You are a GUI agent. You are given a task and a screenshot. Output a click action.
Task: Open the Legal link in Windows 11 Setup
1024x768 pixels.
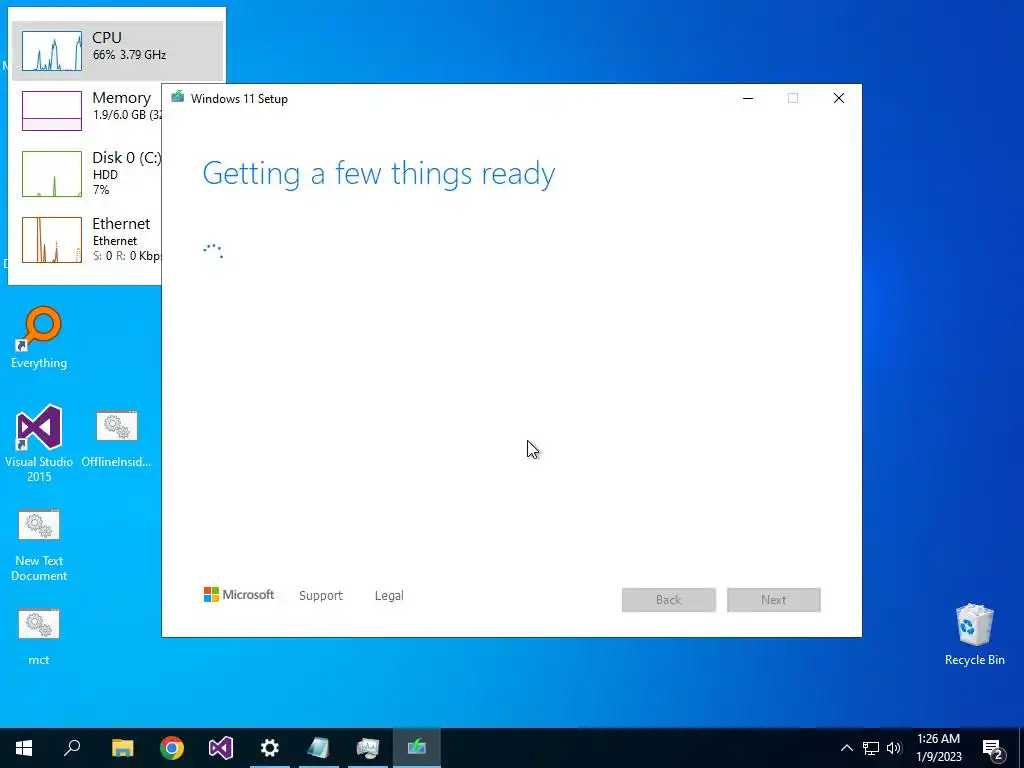coord(389,596)
